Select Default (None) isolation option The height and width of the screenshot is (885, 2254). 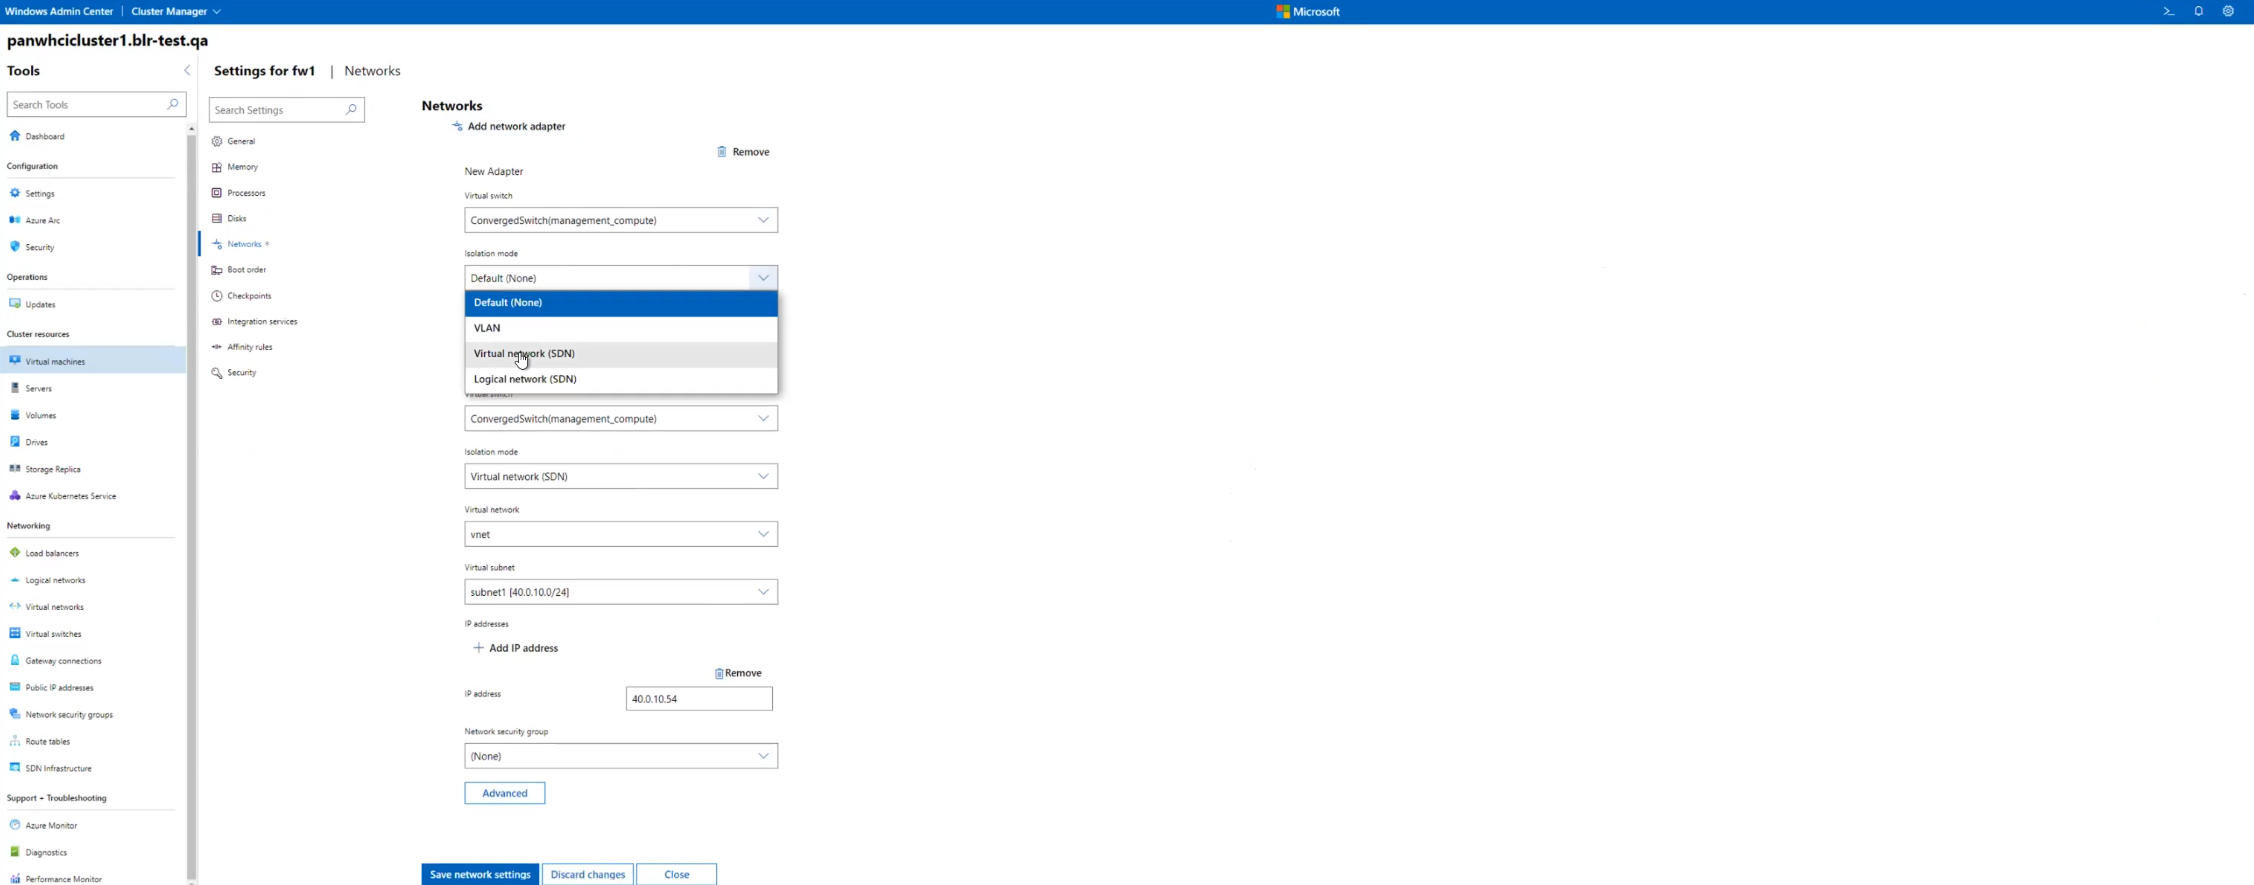point(621,303)
